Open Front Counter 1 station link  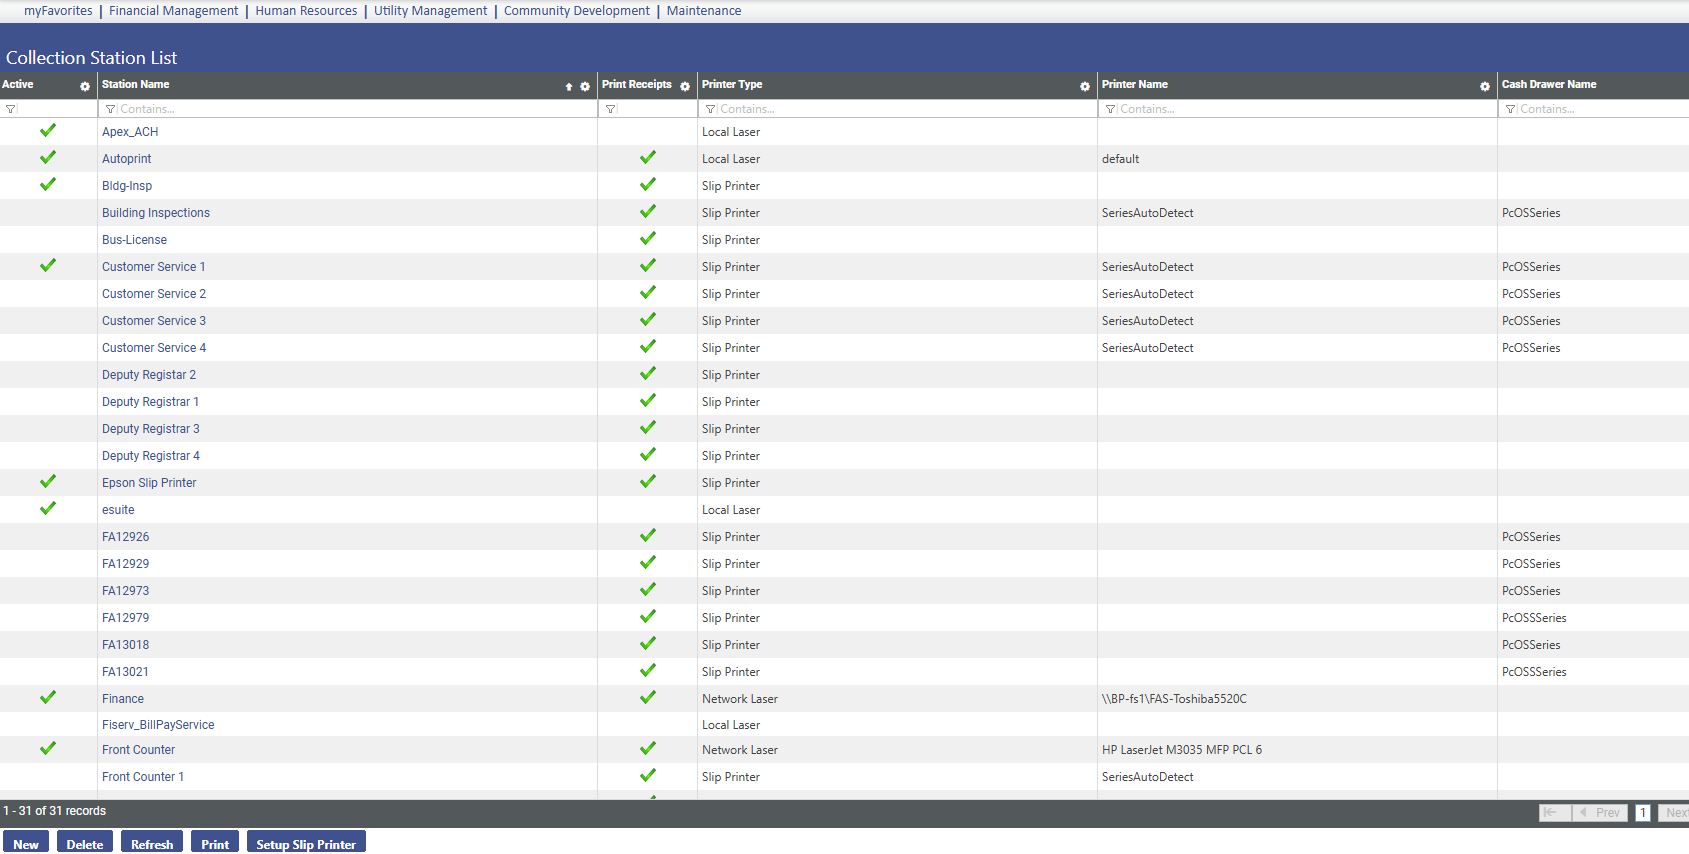coord(143,777)
